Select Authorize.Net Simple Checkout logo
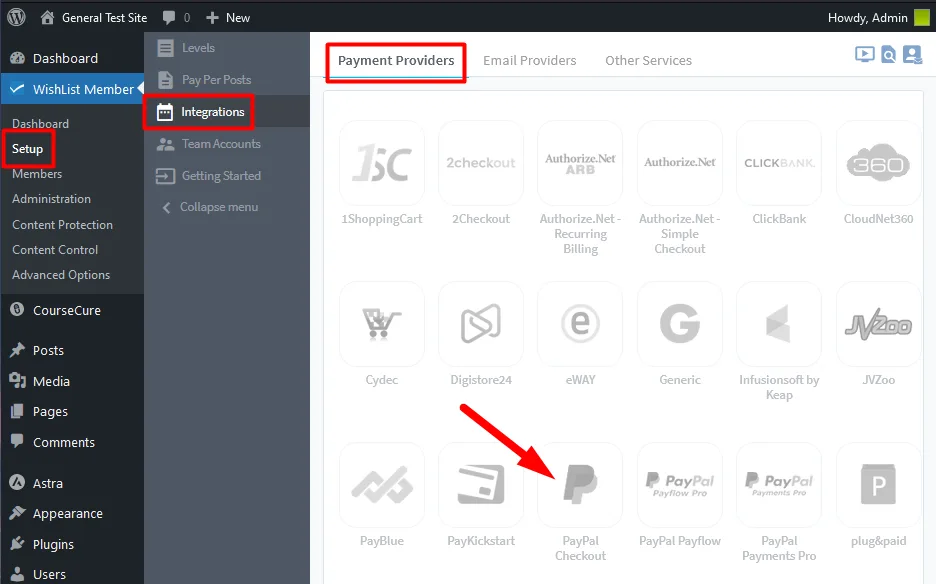 (680, 163)
